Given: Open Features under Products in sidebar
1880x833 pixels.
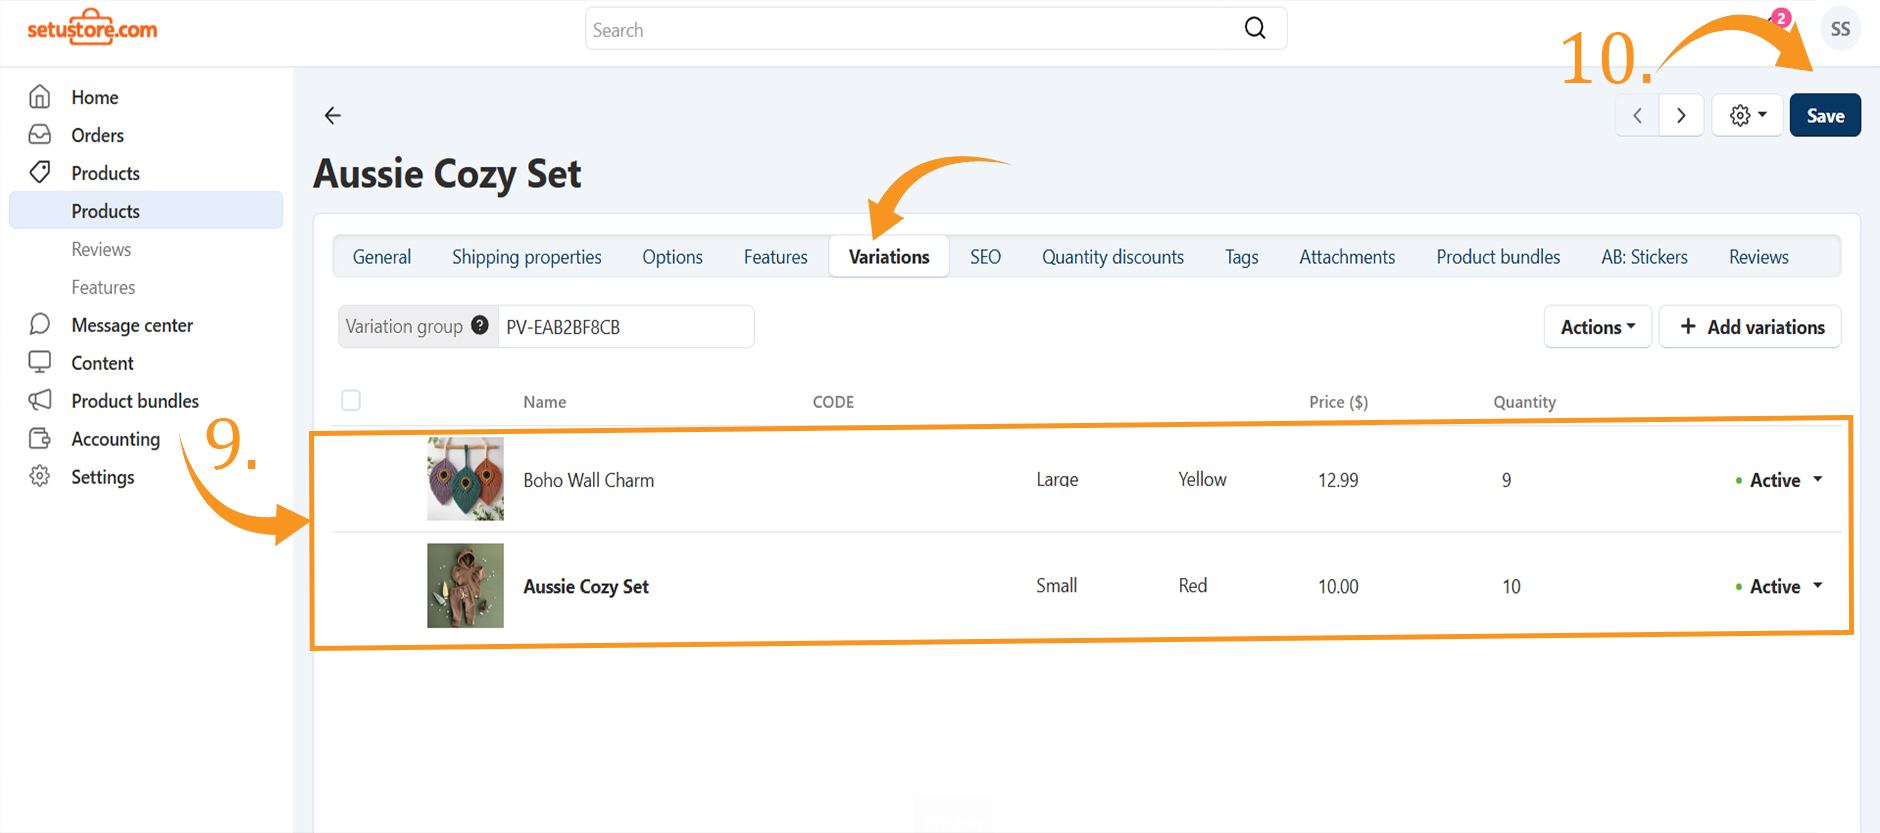Looking at the screenshot, I should click(x=103, y=287).
